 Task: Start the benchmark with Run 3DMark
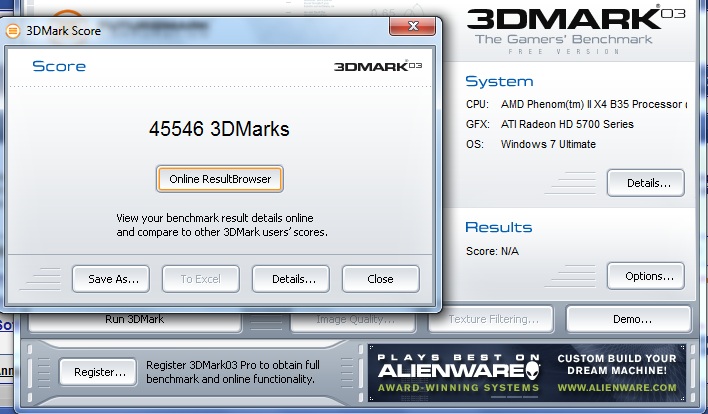pos(134,320)
